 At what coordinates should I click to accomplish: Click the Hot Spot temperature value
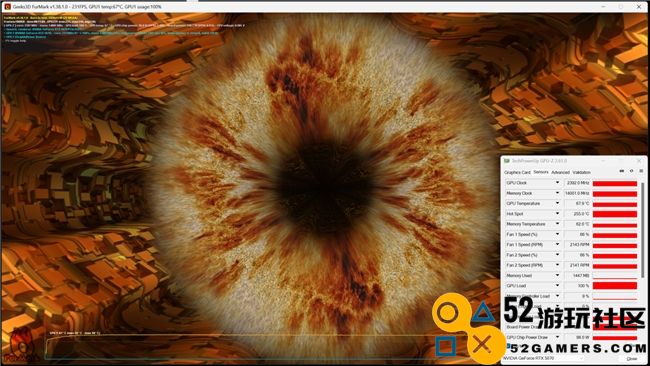coord(577,214)
